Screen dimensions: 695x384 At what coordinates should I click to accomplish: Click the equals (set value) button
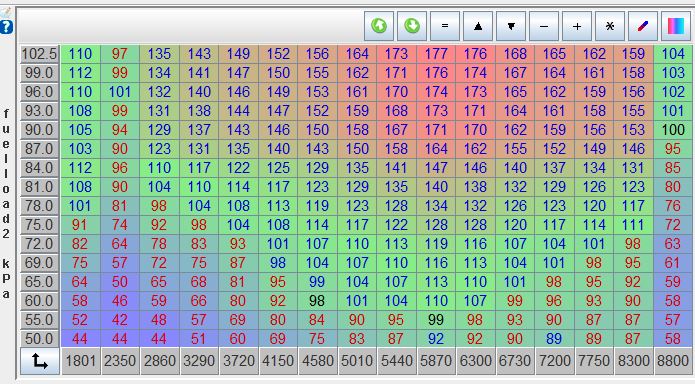pos(445,26)
